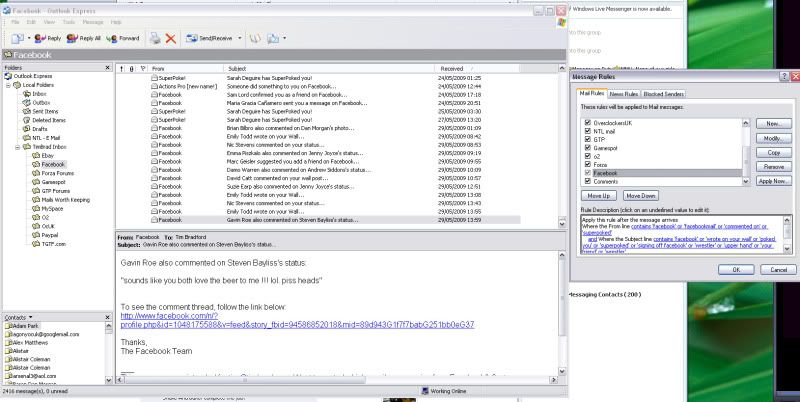Viewport: 800px width, 402px height.
Task: Select the Actions Pro [new name!] message
Action: [x=318, y=86]
